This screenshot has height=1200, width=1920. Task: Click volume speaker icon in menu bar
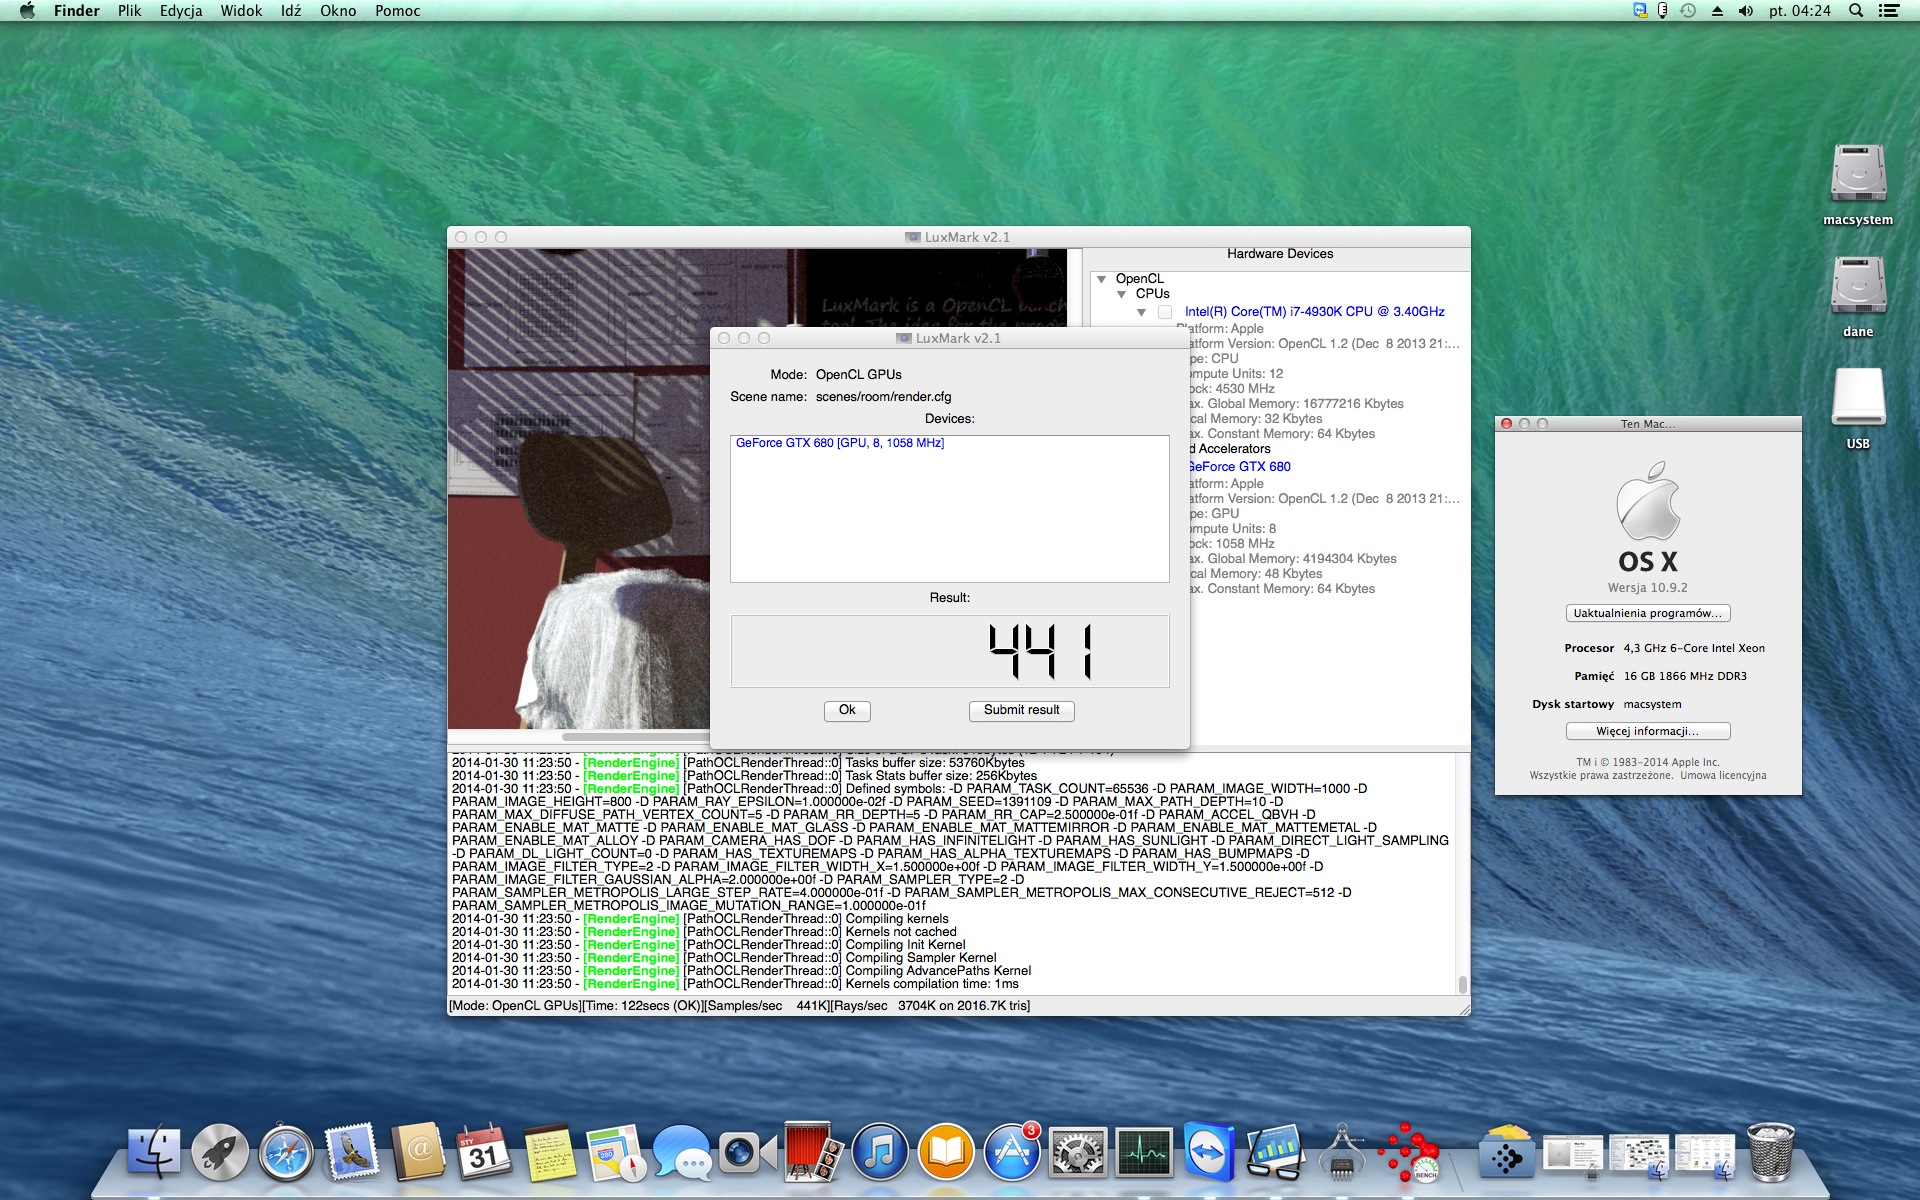(x=1746, y=11)
